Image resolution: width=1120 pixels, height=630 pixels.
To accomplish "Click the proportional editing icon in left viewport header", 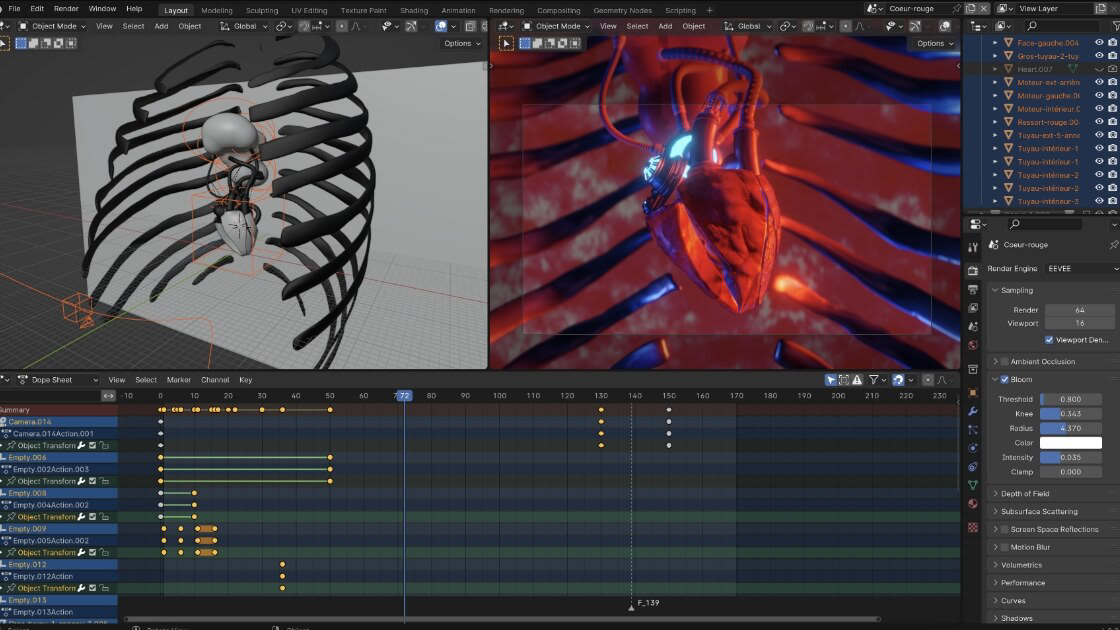I will 341,26.
